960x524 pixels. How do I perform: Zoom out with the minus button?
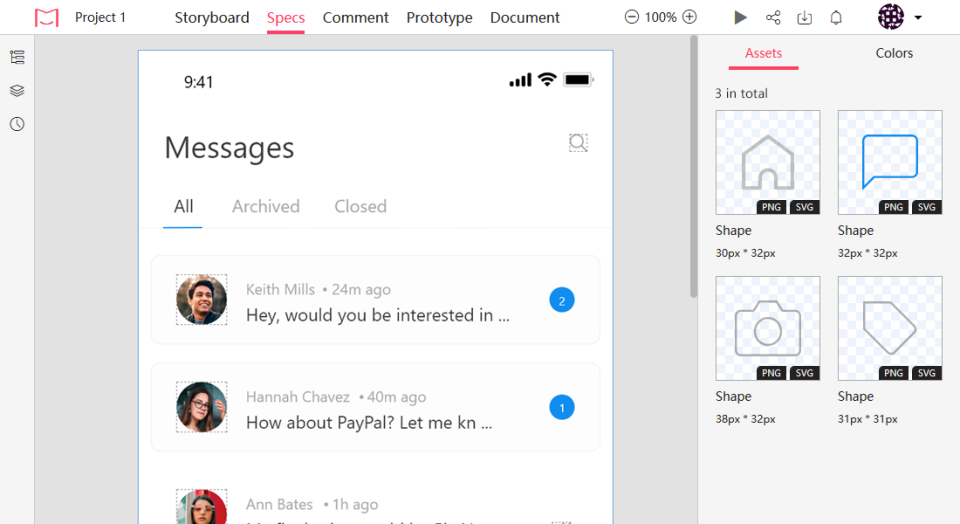tap(632, 17)
